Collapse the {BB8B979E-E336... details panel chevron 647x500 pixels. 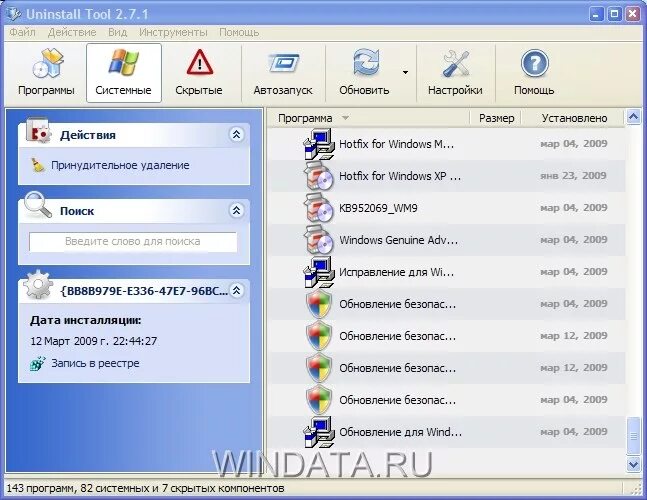[x=236, y=290]
